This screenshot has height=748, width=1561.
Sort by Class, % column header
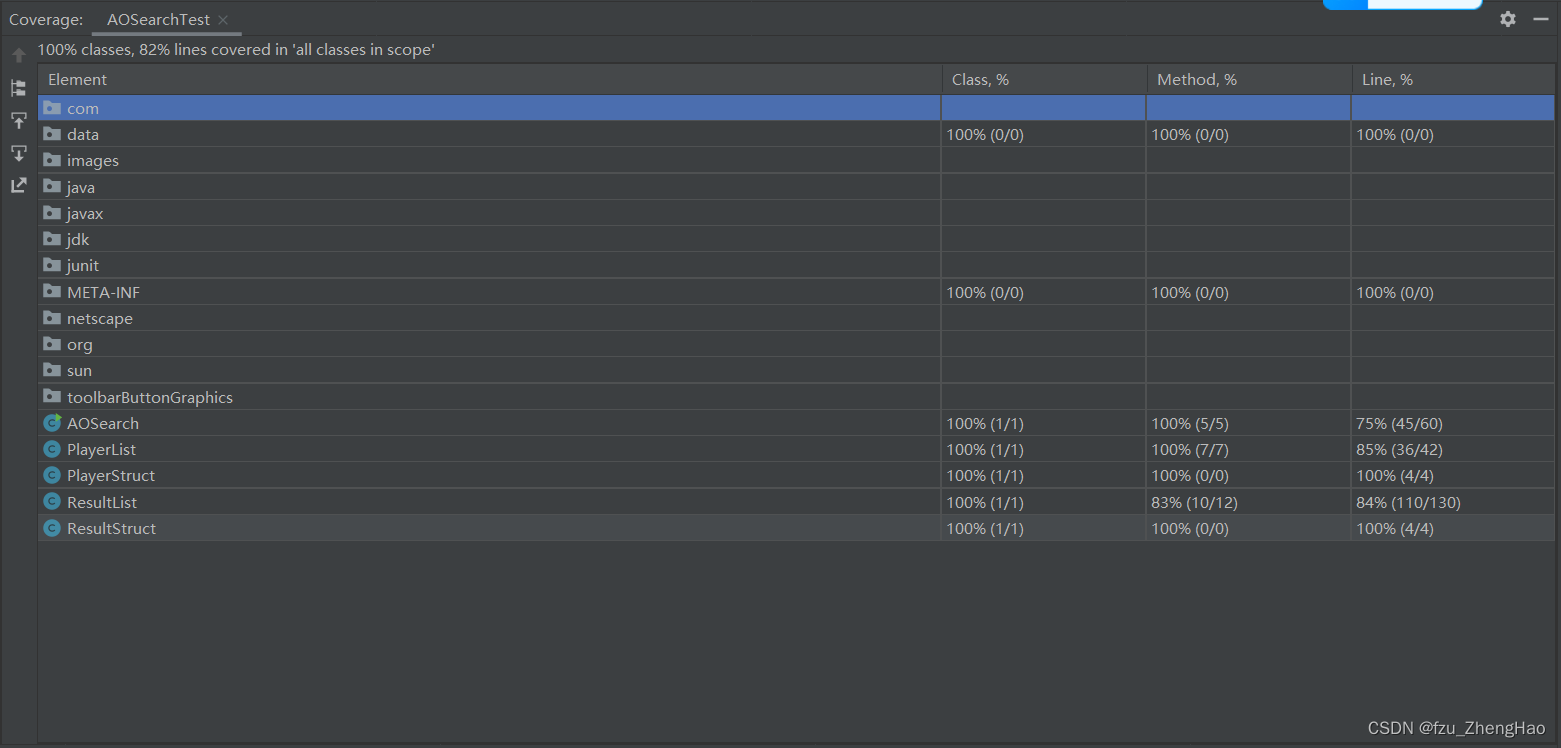1043,80
